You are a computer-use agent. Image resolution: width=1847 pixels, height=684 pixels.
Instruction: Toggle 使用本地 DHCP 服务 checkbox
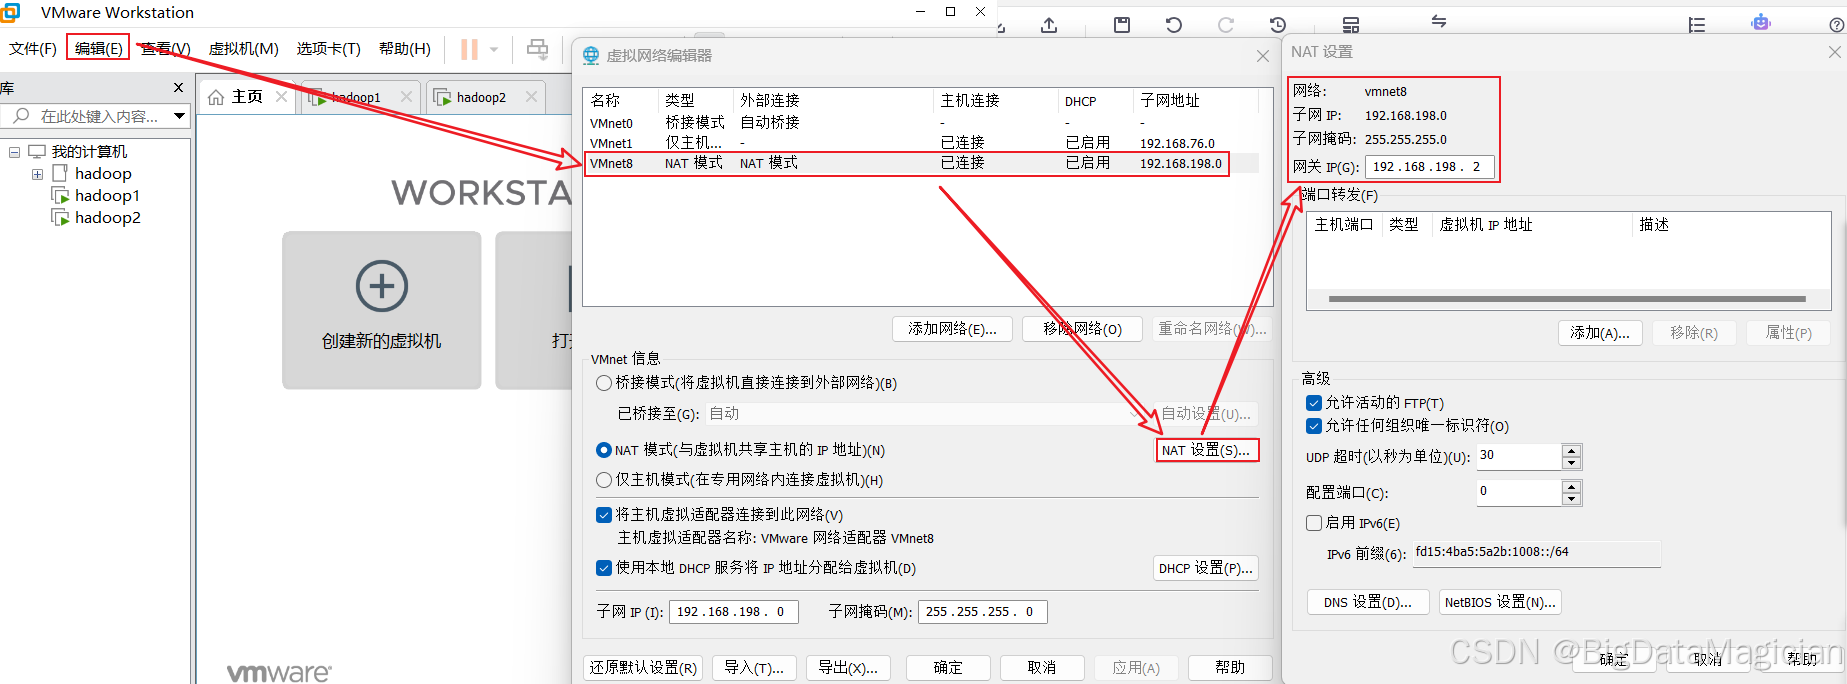pos(604,568)
